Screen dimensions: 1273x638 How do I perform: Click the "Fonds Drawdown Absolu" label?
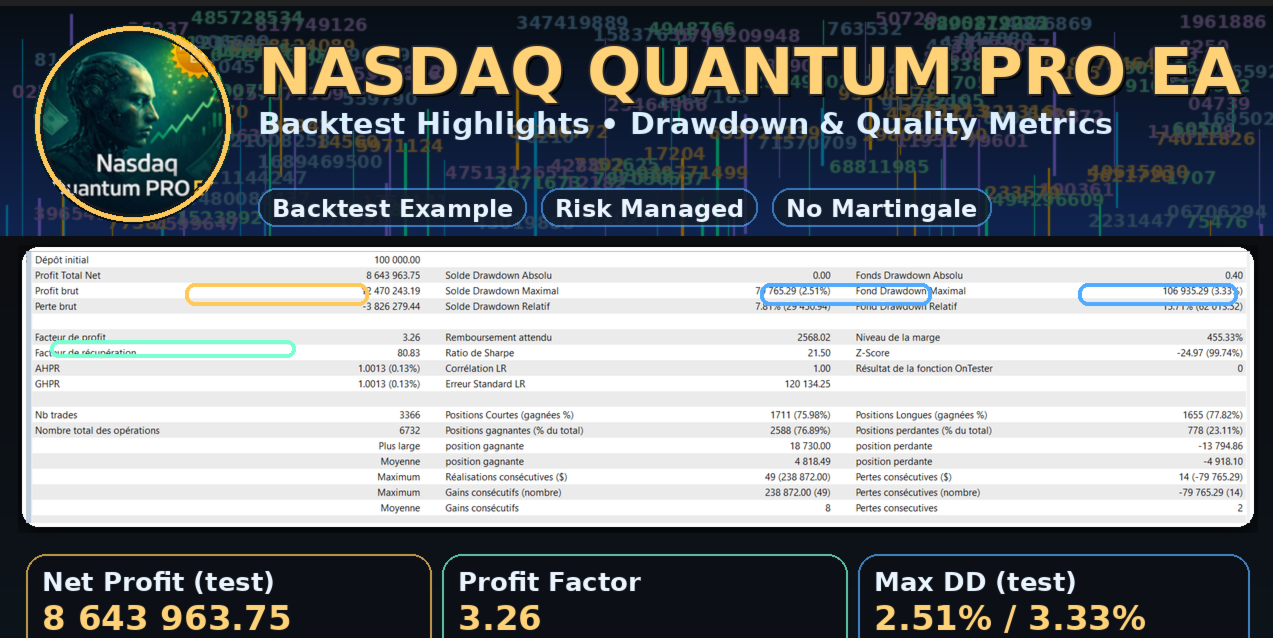click(x=909, y=275)
